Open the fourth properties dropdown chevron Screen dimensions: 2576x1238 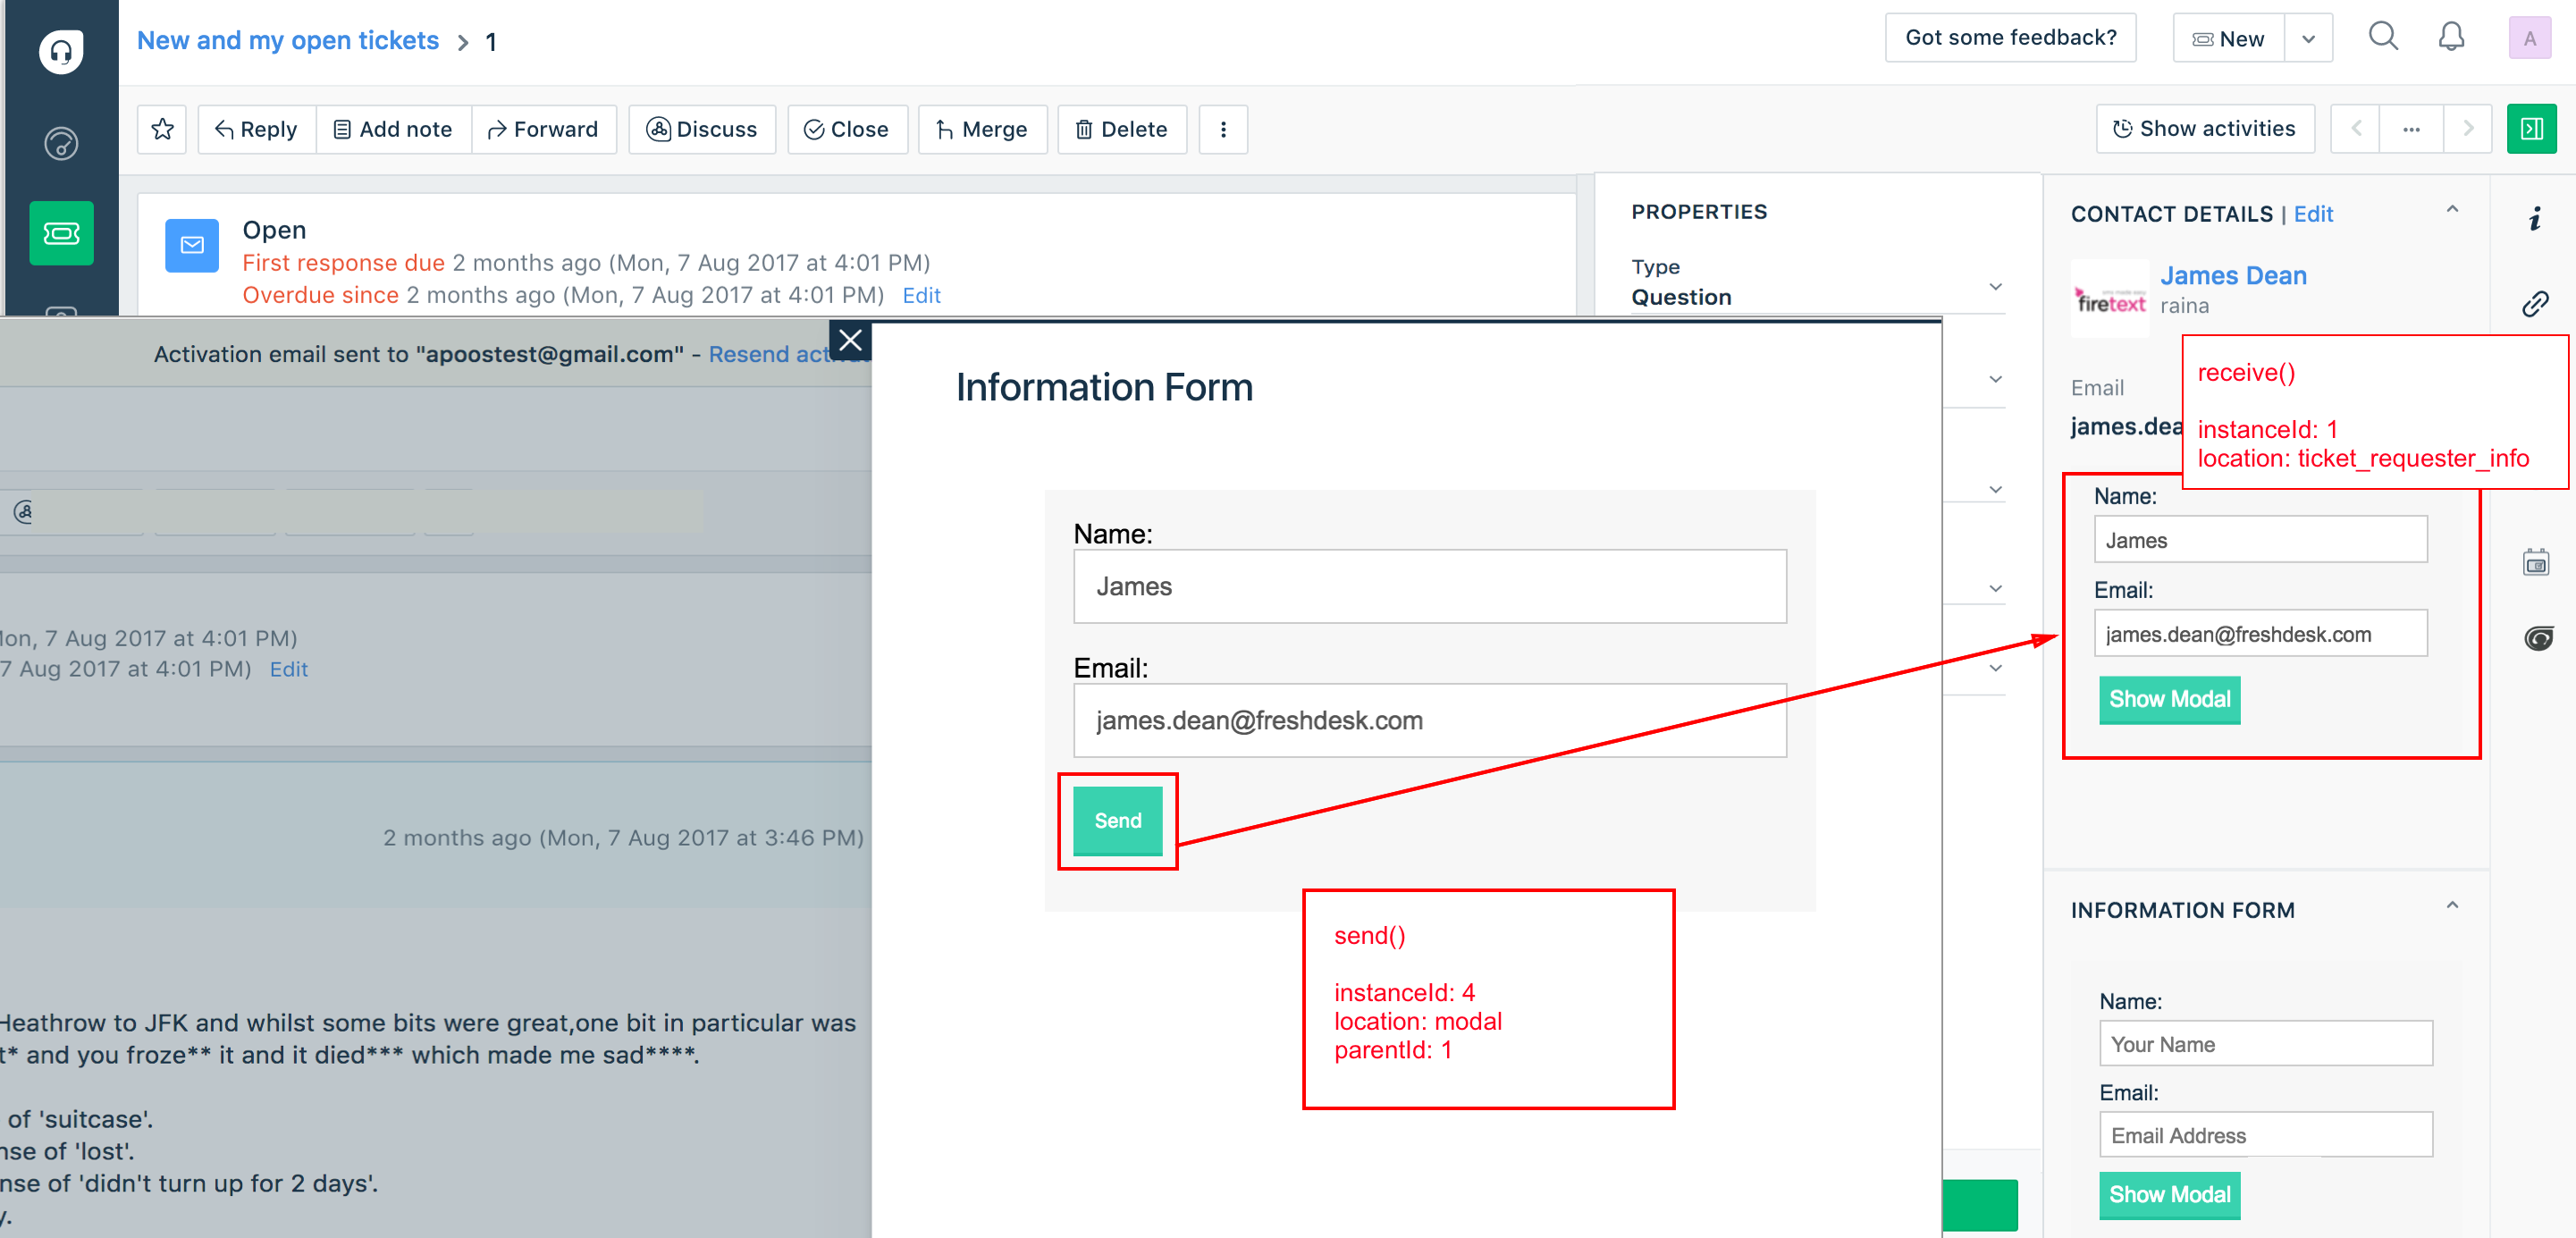click(1996, 589)
